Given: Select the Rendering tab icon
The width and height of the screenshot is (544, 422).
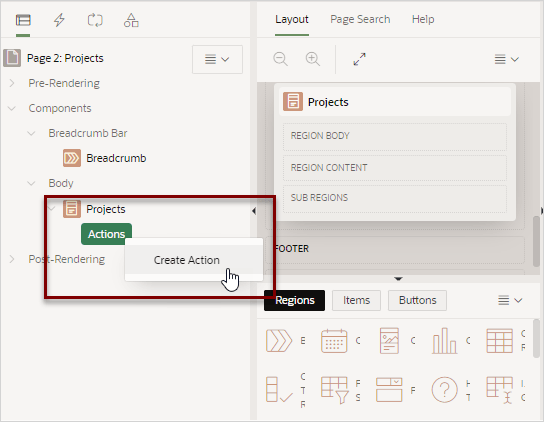Looking at the screenshot, I should (23, 20).
